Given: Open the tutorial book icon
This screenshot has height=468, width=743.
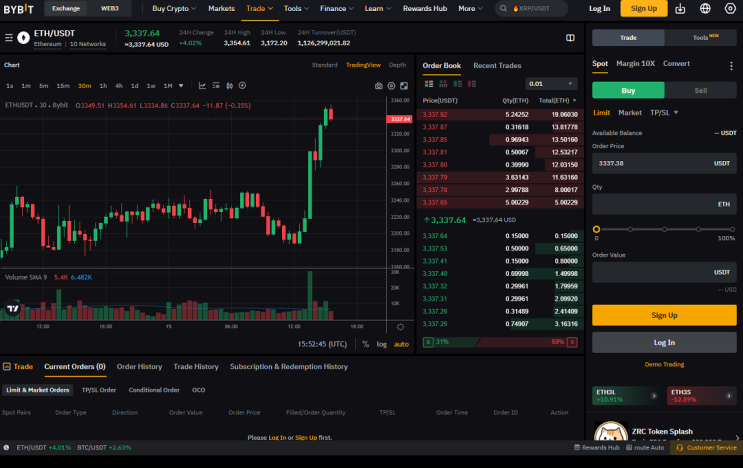Looking at the screenshot, I should tap(570, 38).
